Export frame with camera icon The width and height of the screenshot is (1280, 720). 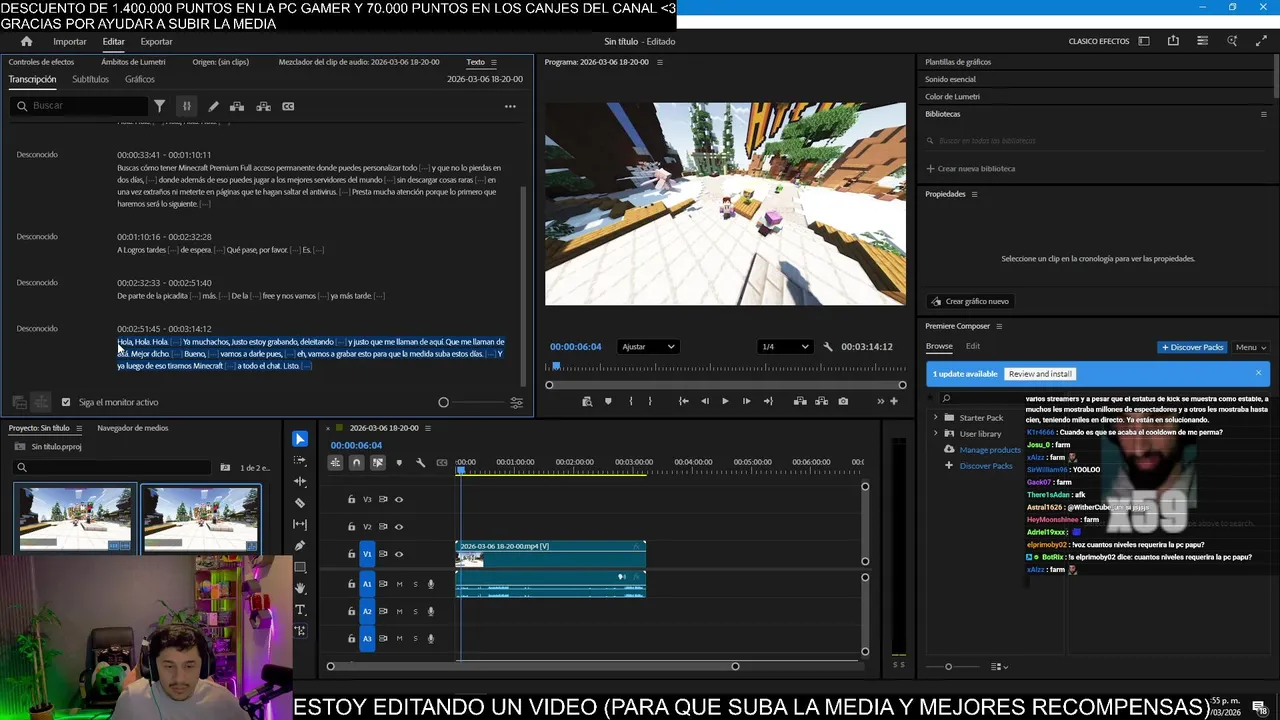[843, 401]
